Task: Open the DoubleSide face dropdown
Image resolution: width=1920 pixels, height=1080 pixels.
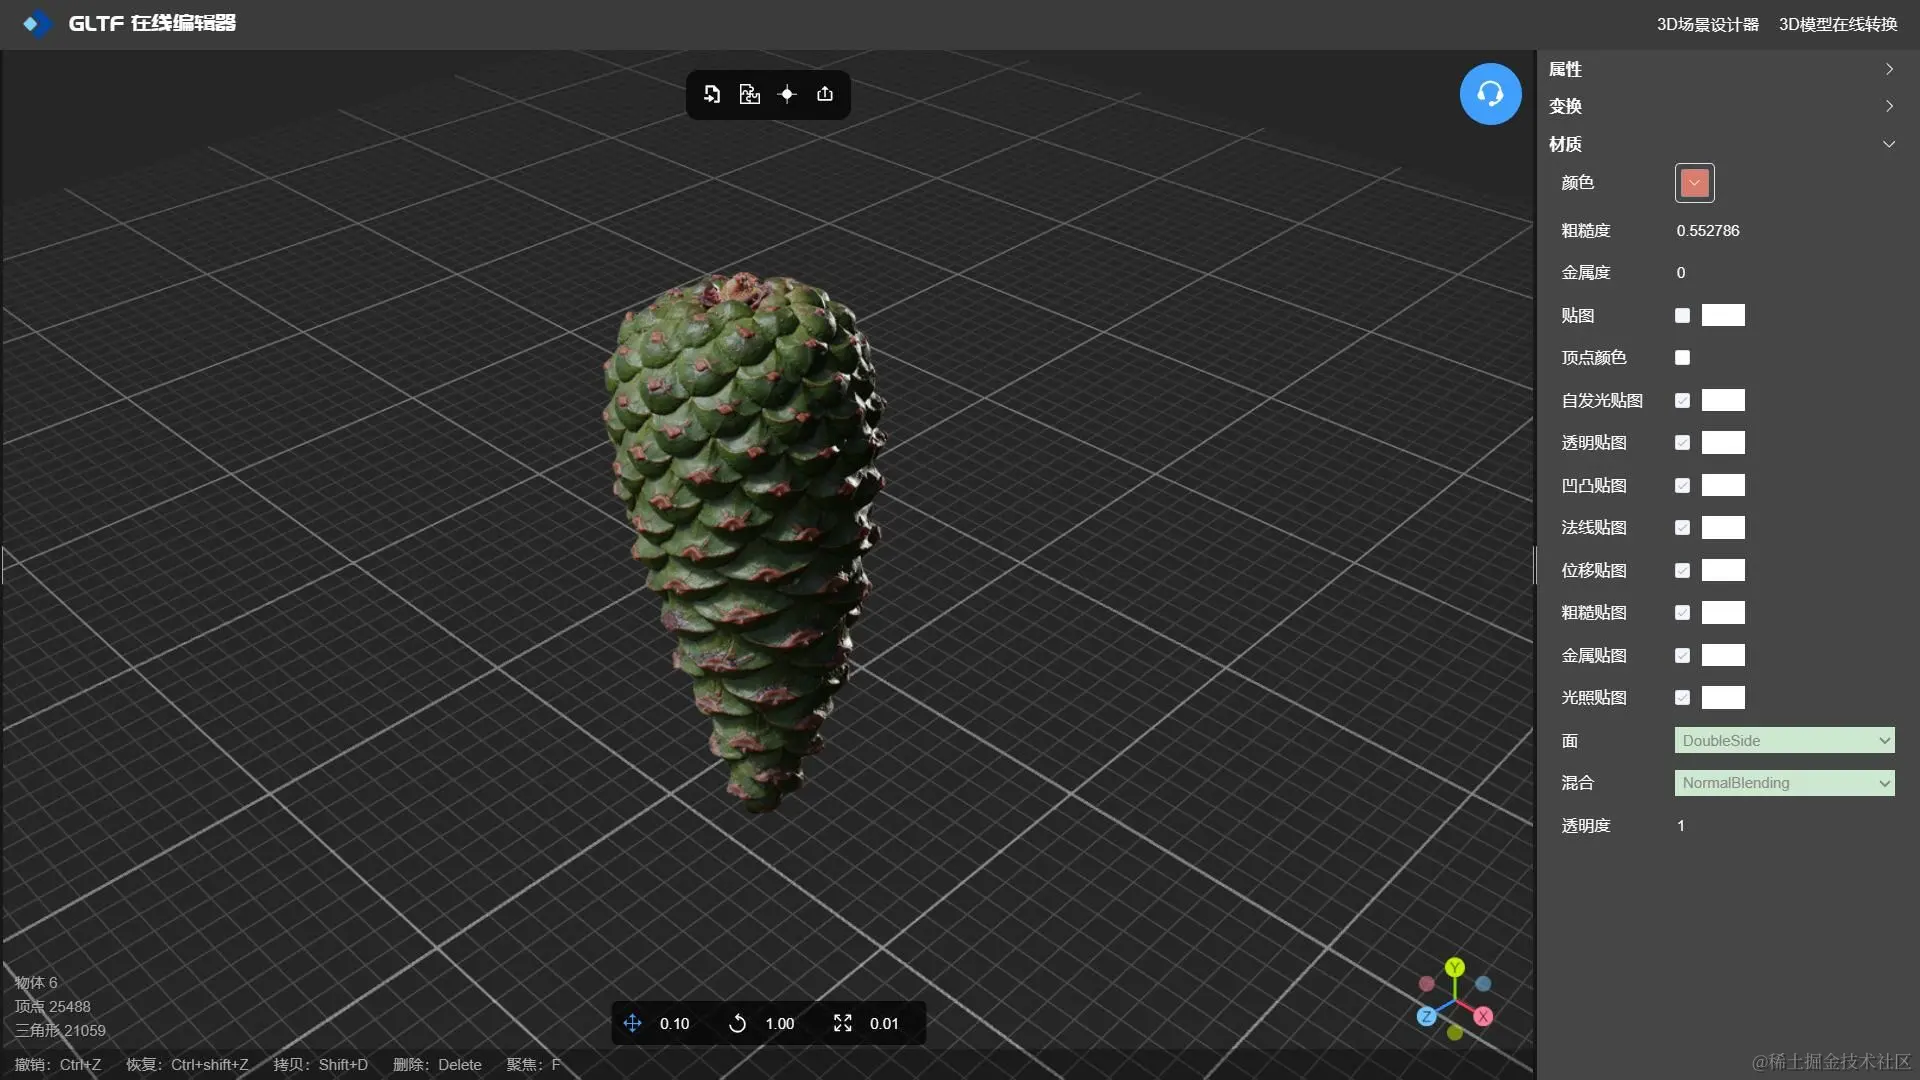Action: click(1784, 740)
